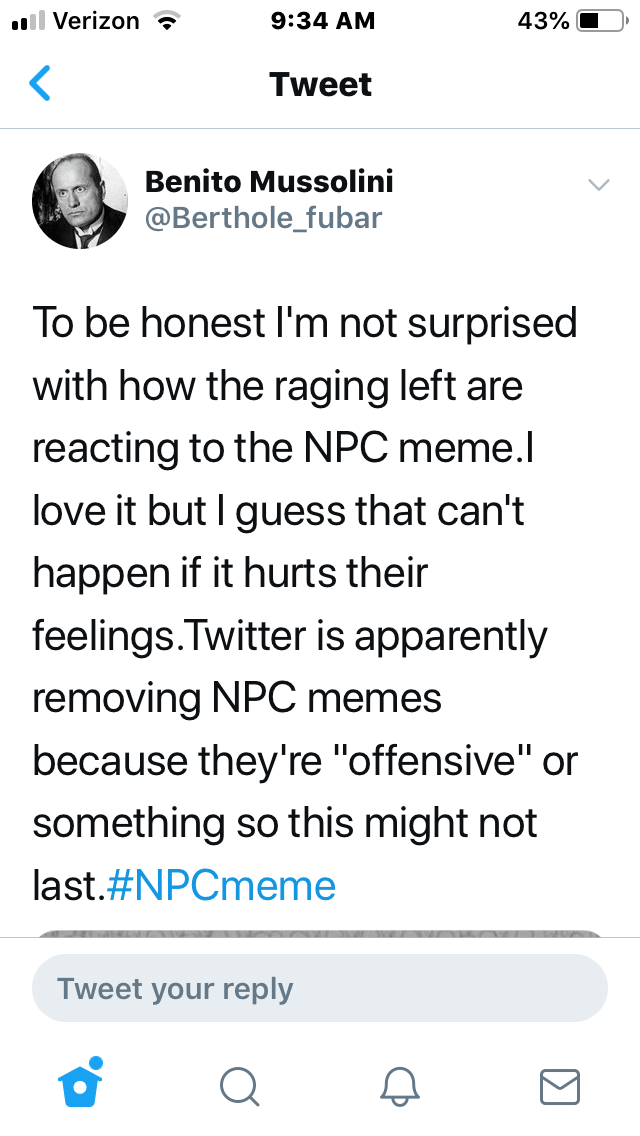Open the author's profile picture
Viewport: 640px width, 1136px height.
[81, 200]
